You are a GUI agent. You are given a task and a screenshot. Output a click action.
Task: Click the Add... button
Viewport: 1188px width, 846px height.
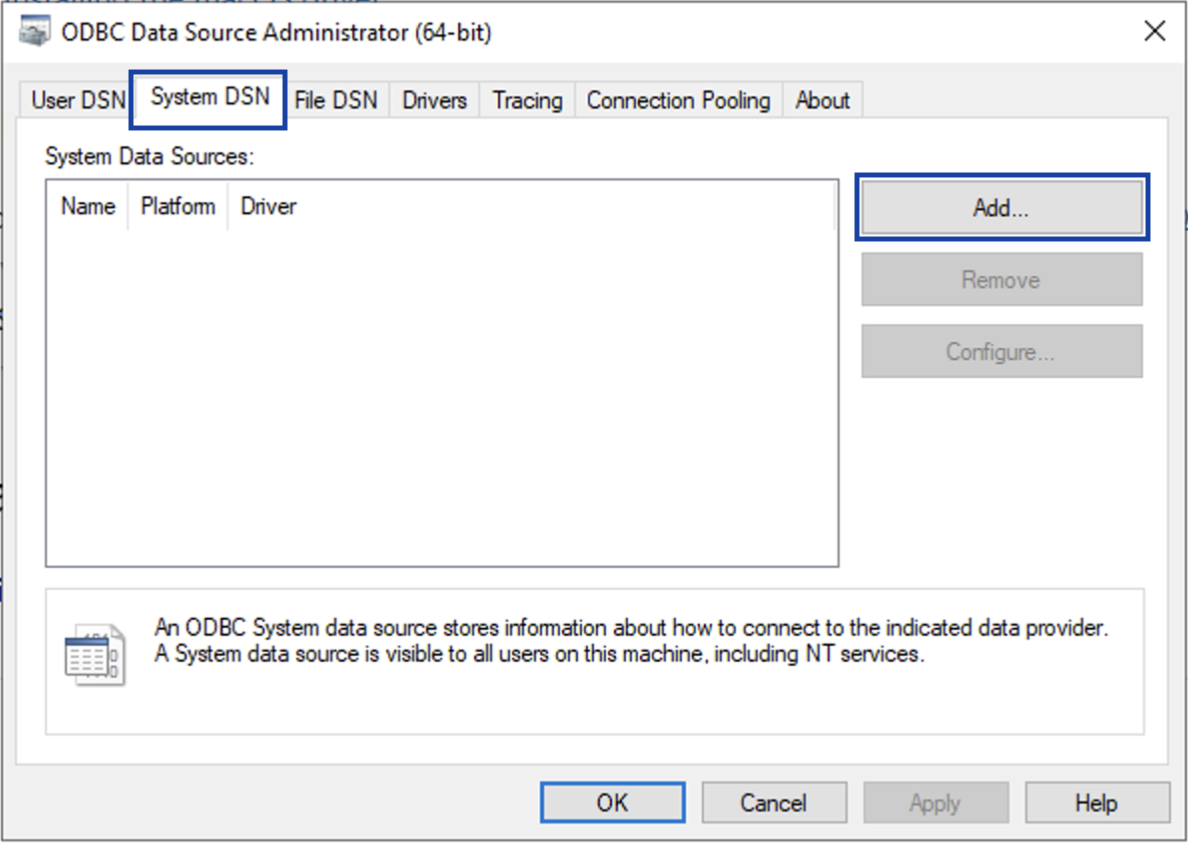1002,208
